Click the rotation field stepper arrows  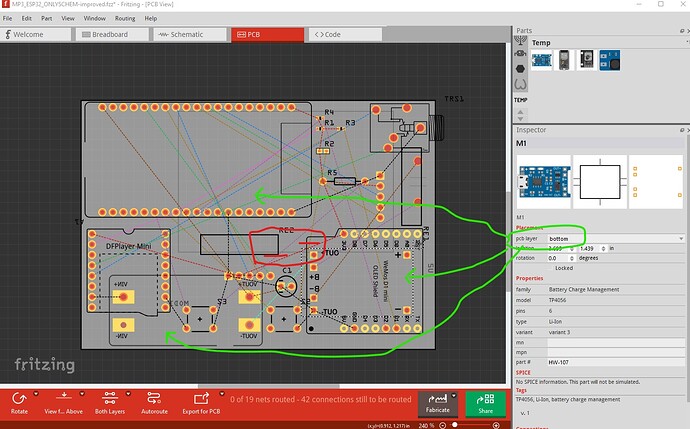572,258
